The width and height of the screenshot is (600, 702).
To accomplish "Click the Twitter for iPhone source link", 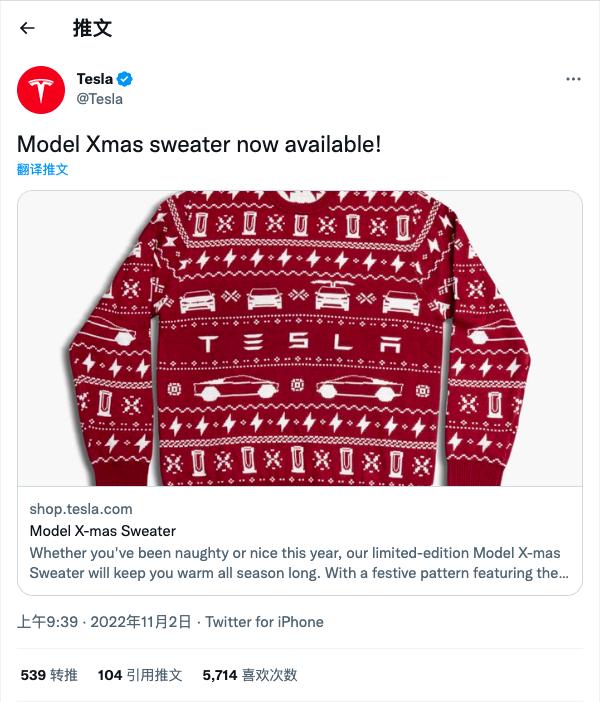I will pyautogui.click(x=265, y=621).
